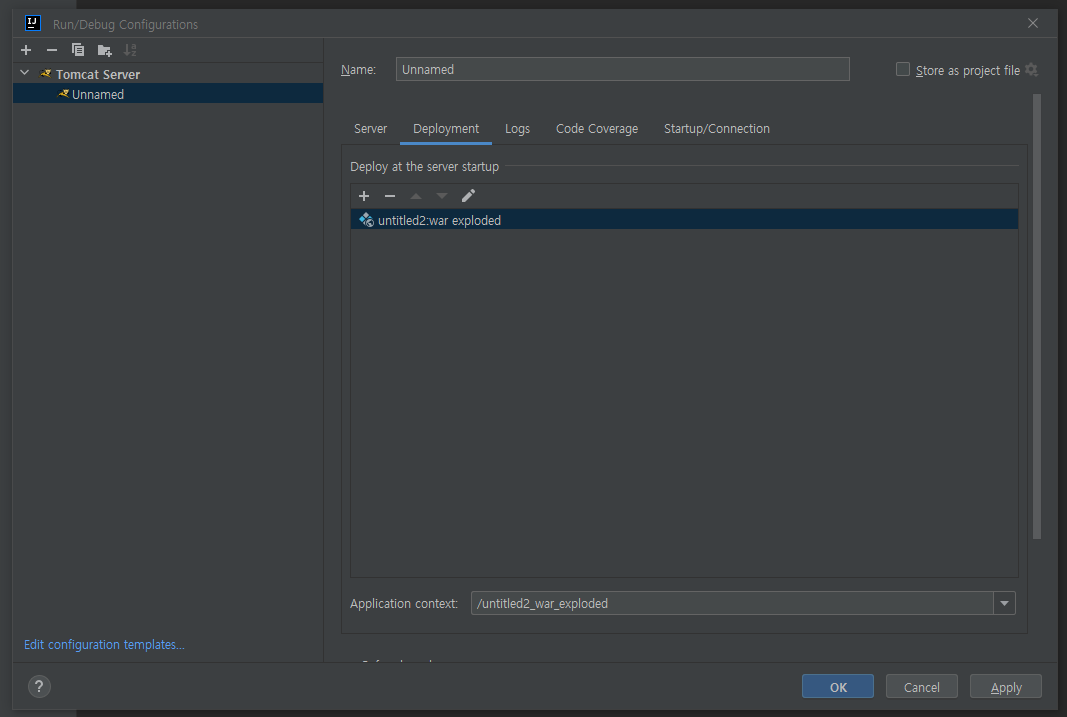The image size is (1067, 717).
Task: Select the Deployment tab
Action: pos(446,129)
